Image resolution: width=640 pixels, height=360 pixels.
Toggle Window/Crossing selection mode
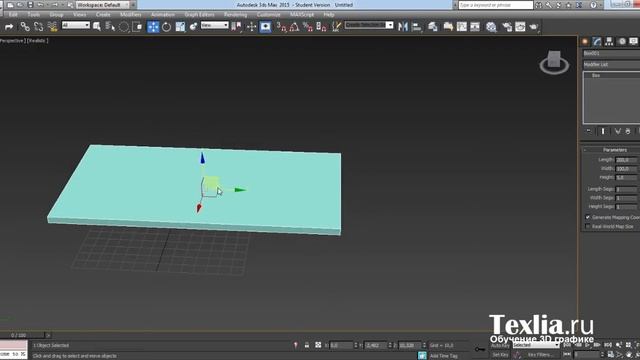[137, 27]
